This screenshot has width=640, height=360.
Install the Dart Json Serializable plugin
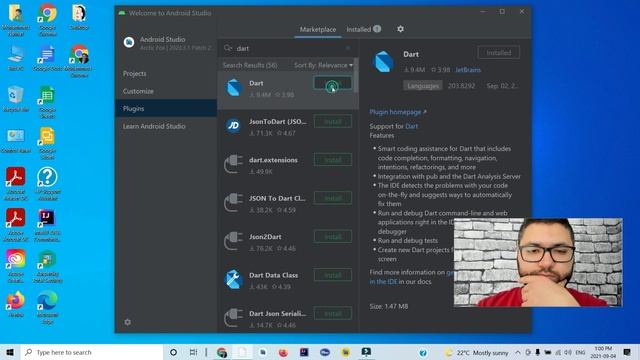pos(333,313)
